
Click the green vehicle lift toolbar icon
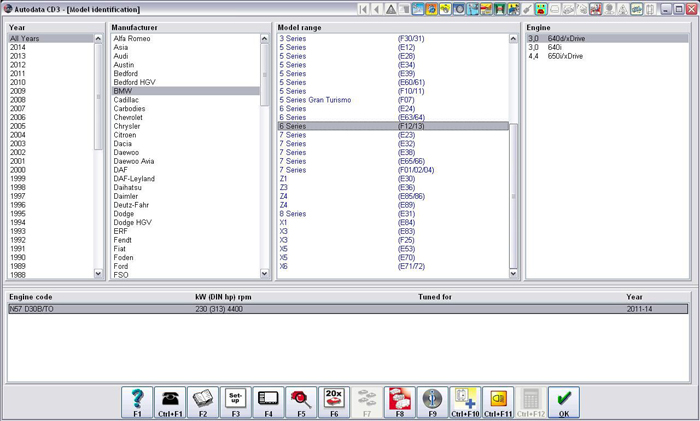[x=500, y=9]
